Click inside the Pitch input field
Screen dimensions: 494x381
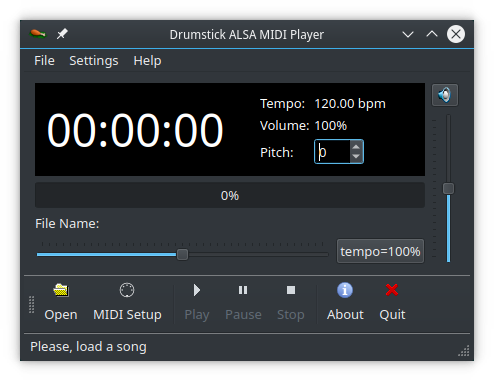tap(332, 152)
